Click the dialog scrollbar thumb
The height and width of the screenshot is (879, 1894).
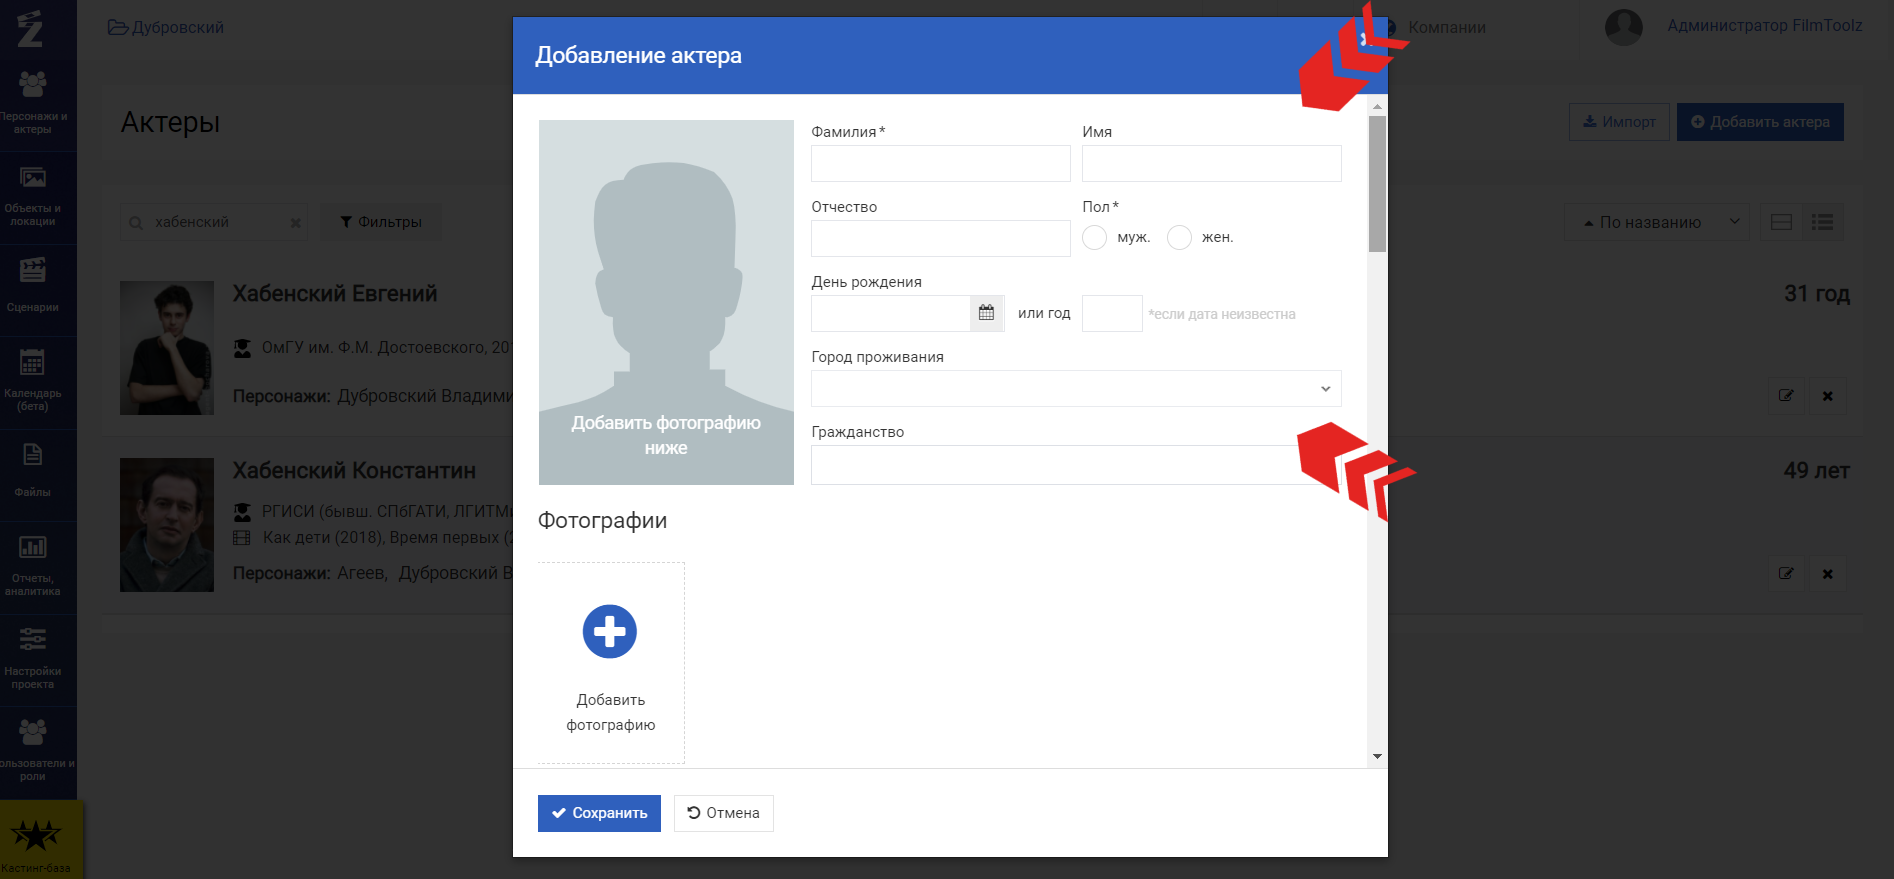[x=1377, y=184]
